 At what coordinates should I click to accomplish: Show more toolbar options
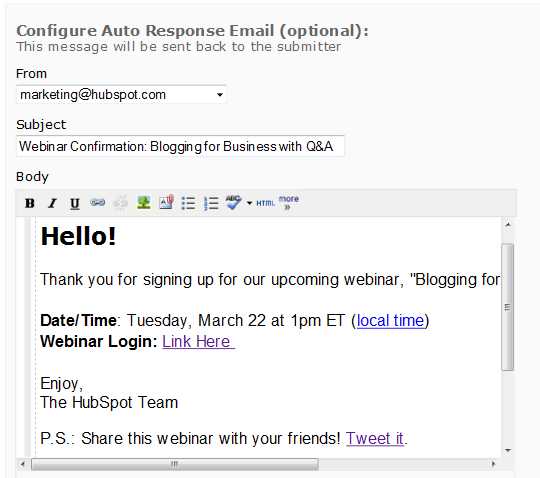click(289, 202)
